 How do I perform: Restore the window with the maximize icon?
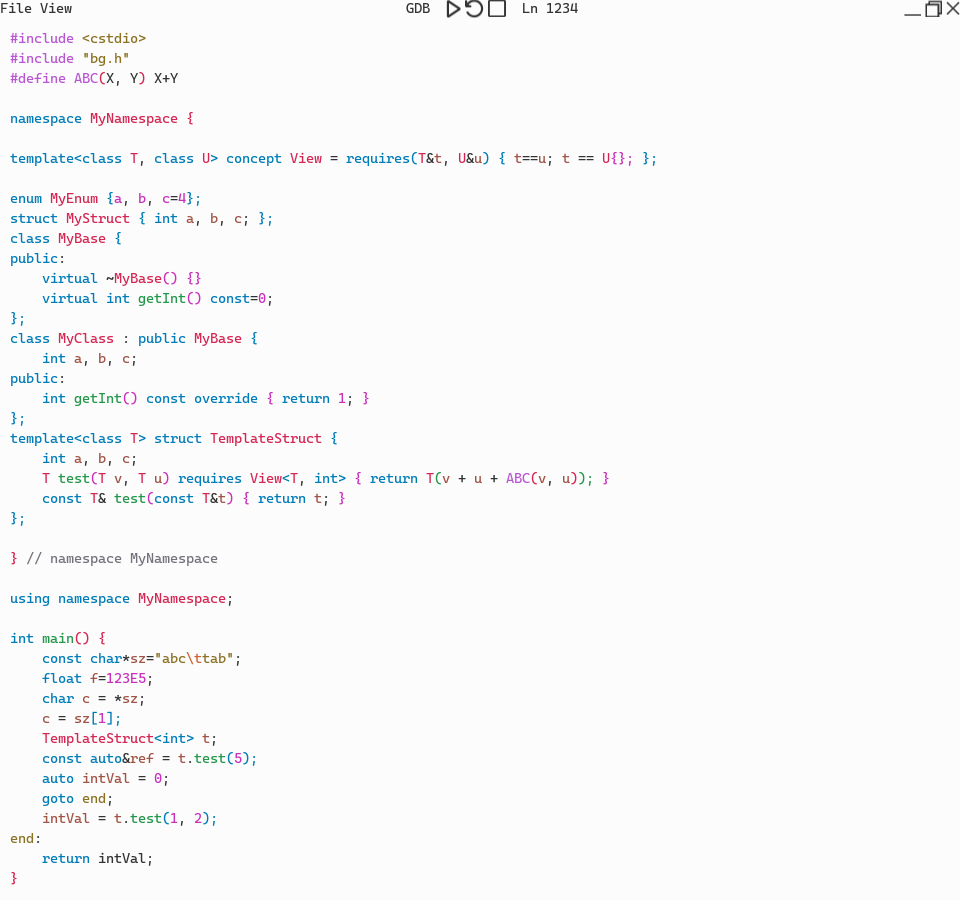coord(933,9)
